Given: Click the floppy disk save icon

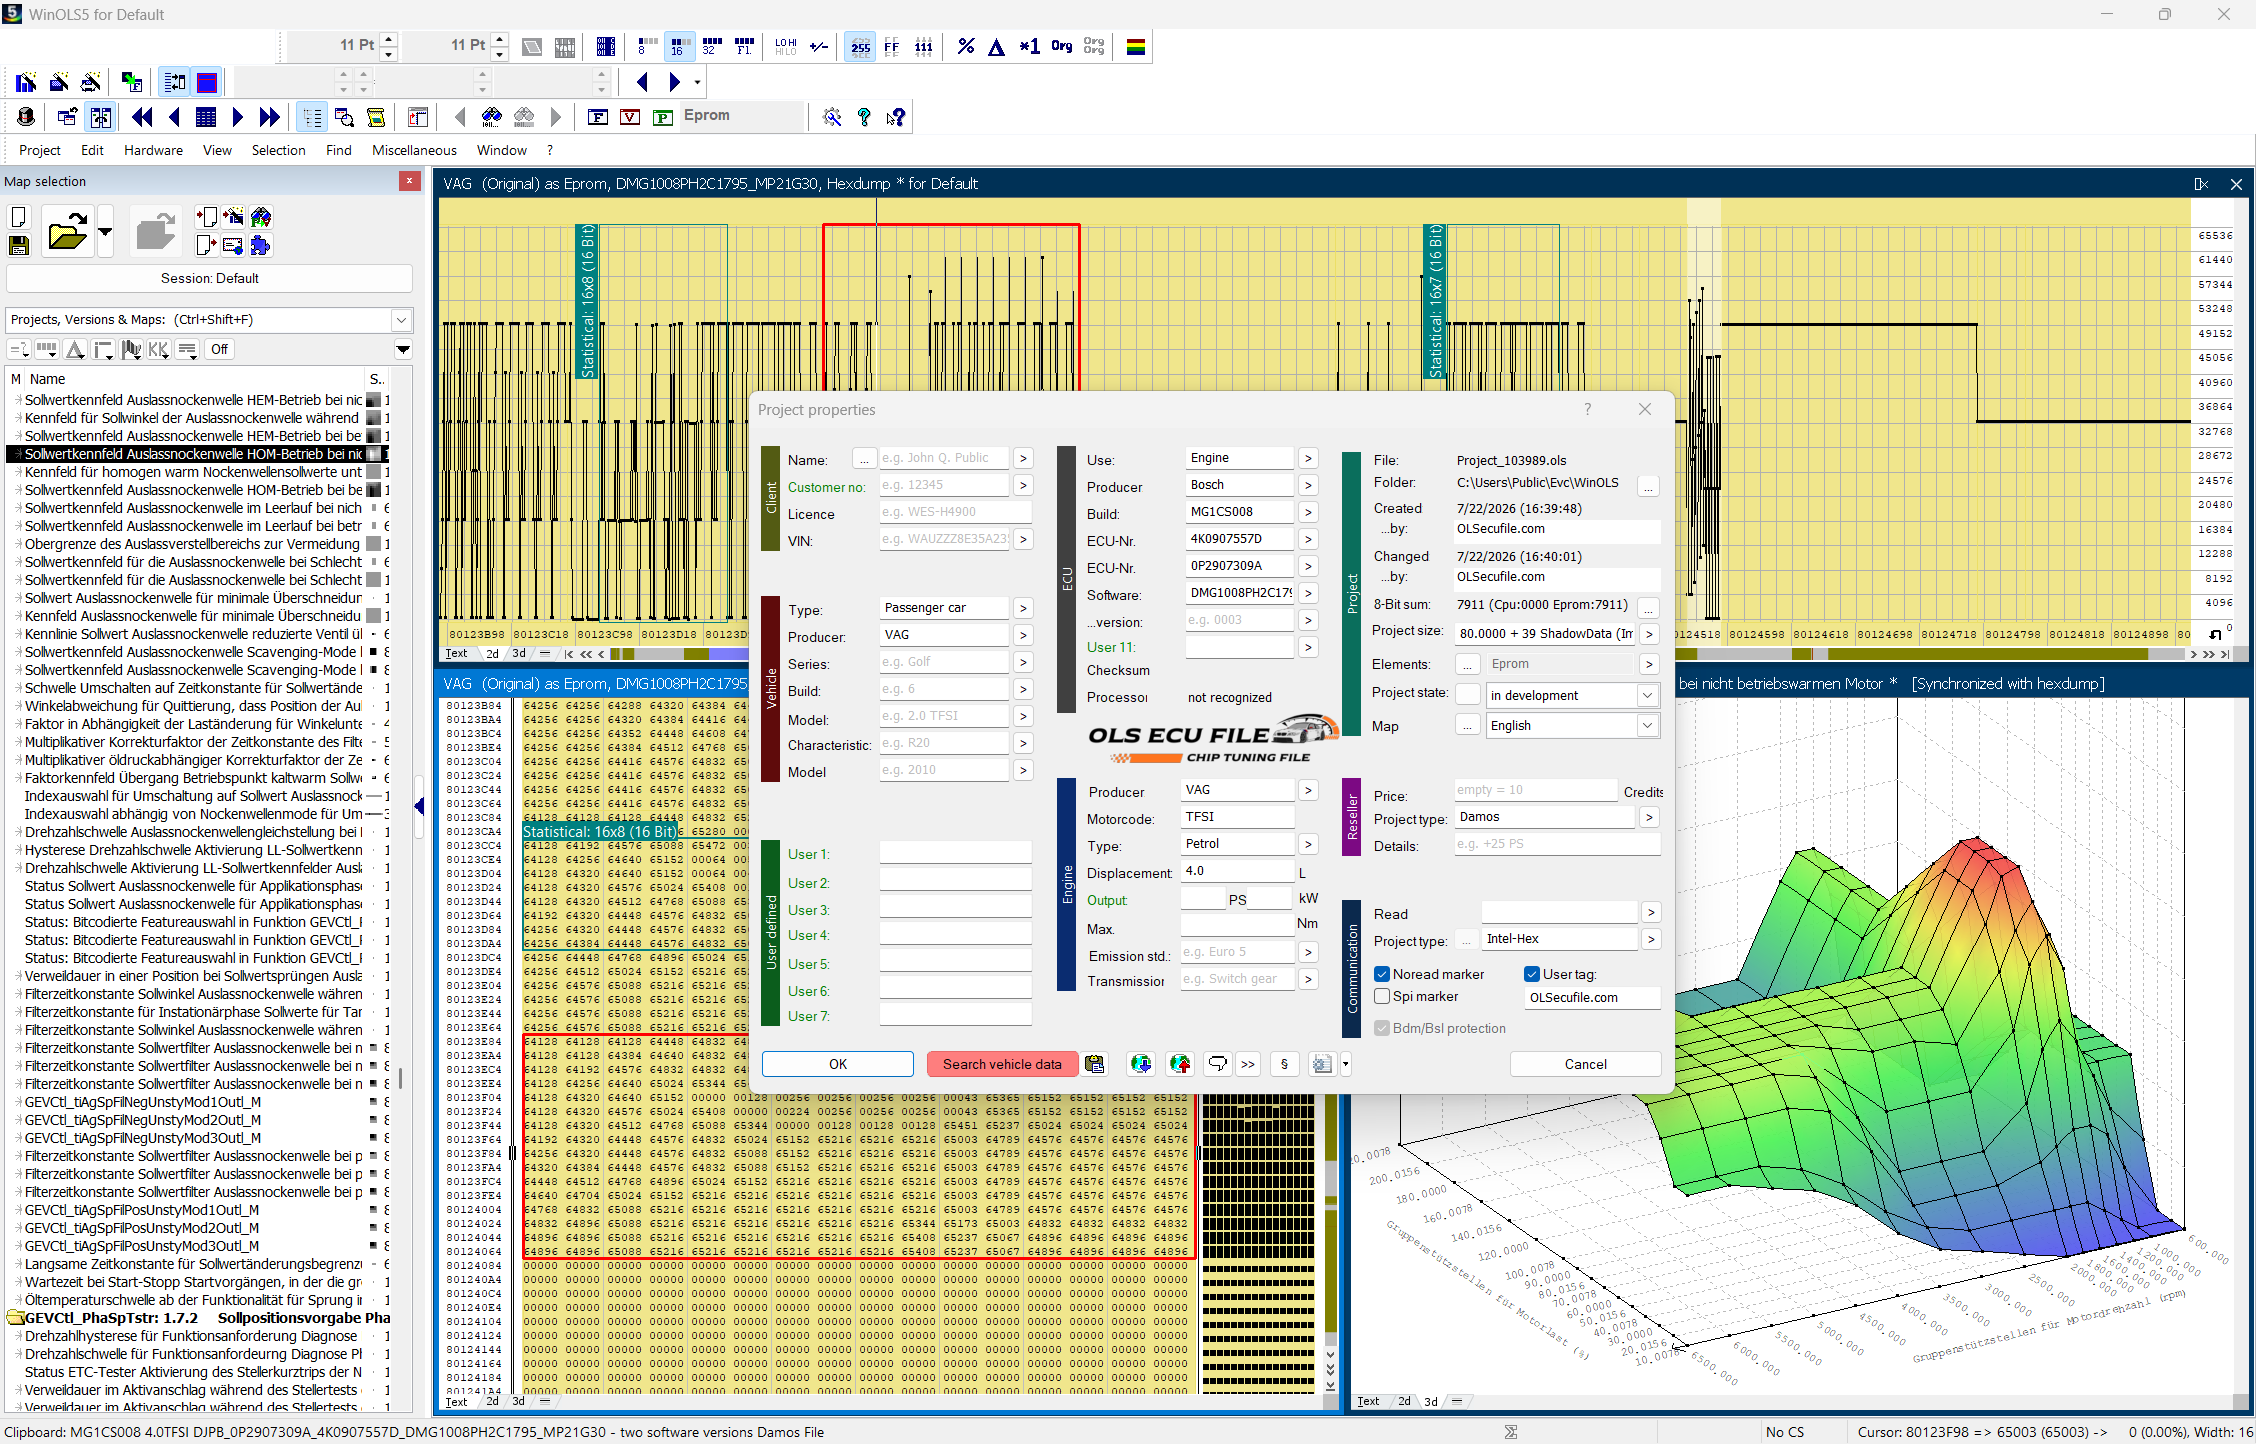Looking at the screenshot, I should (x=19, y=245).
